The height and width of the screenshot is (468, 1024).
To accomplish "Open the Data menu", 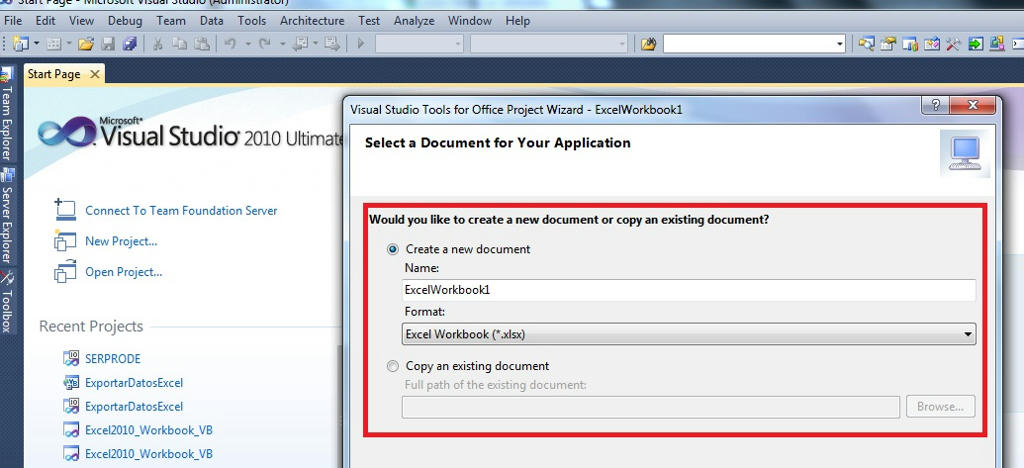I will [212, 21].
